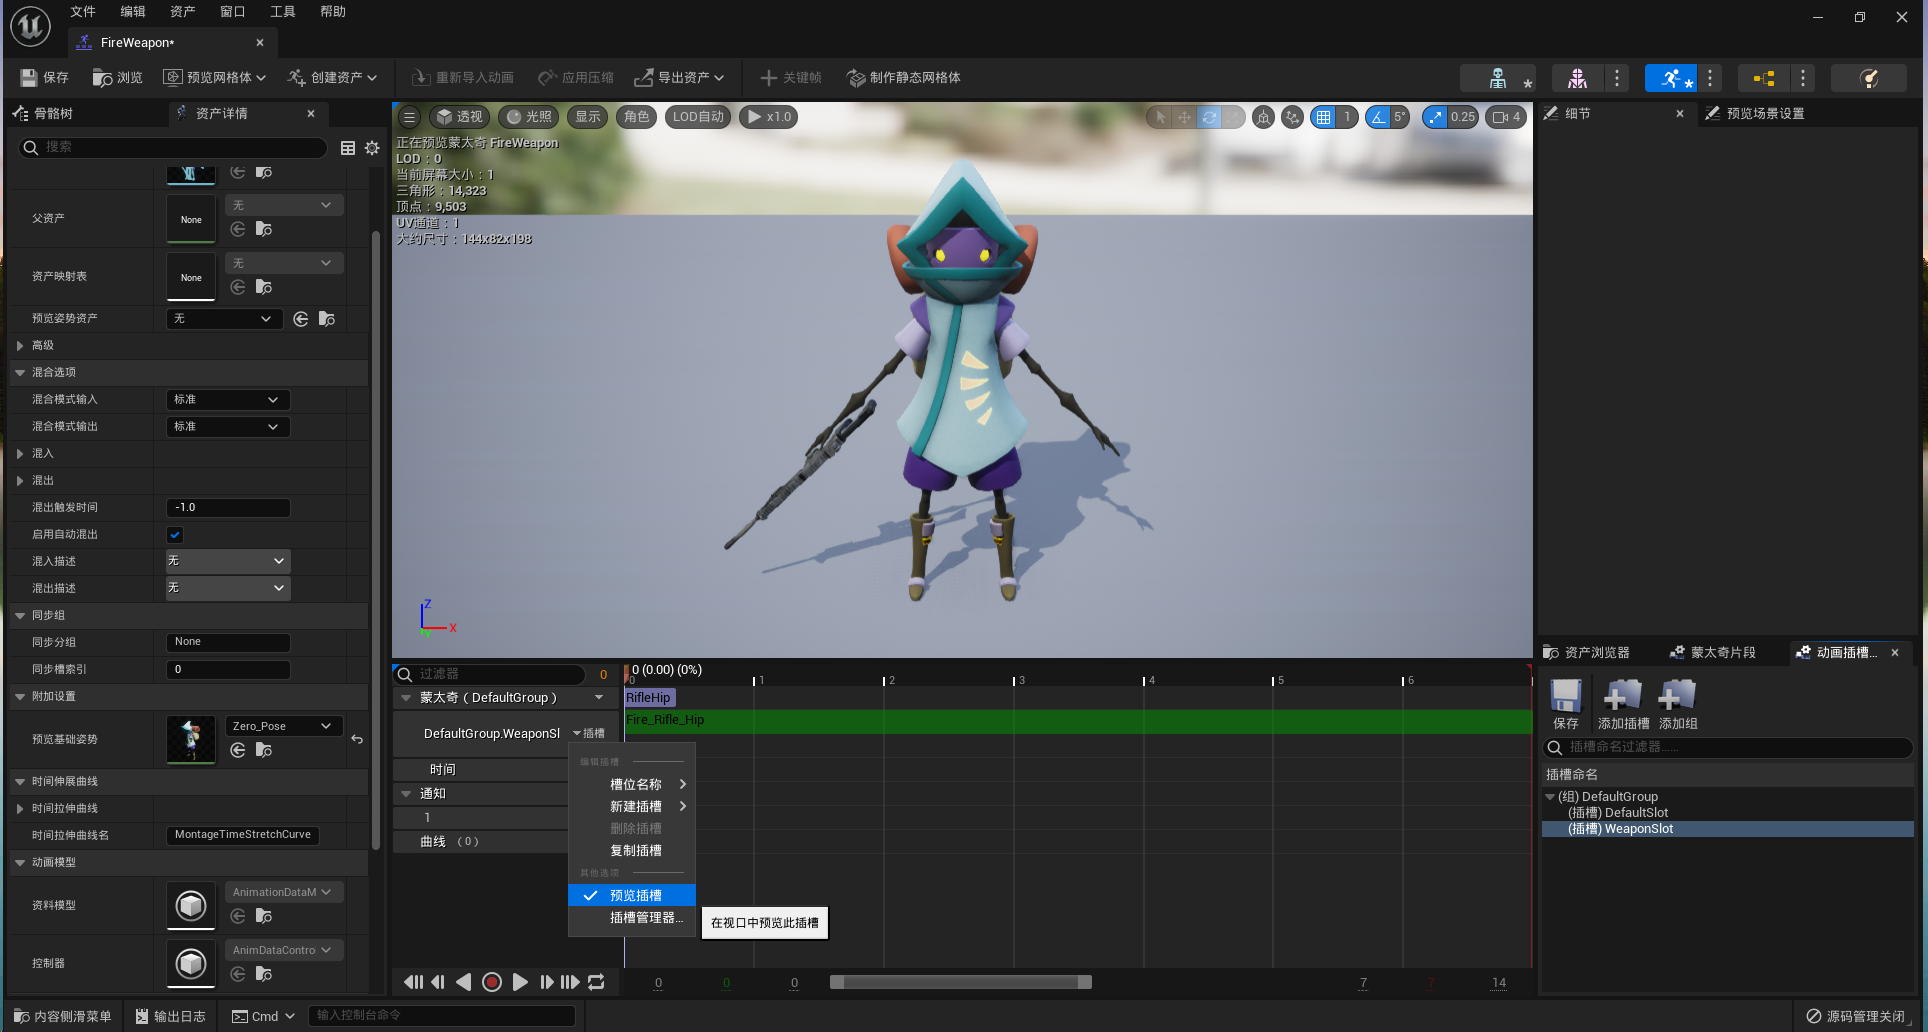Viewport: 1928px width, 1032px height.
Task: Jump to timeline start button
Action: 412,982
